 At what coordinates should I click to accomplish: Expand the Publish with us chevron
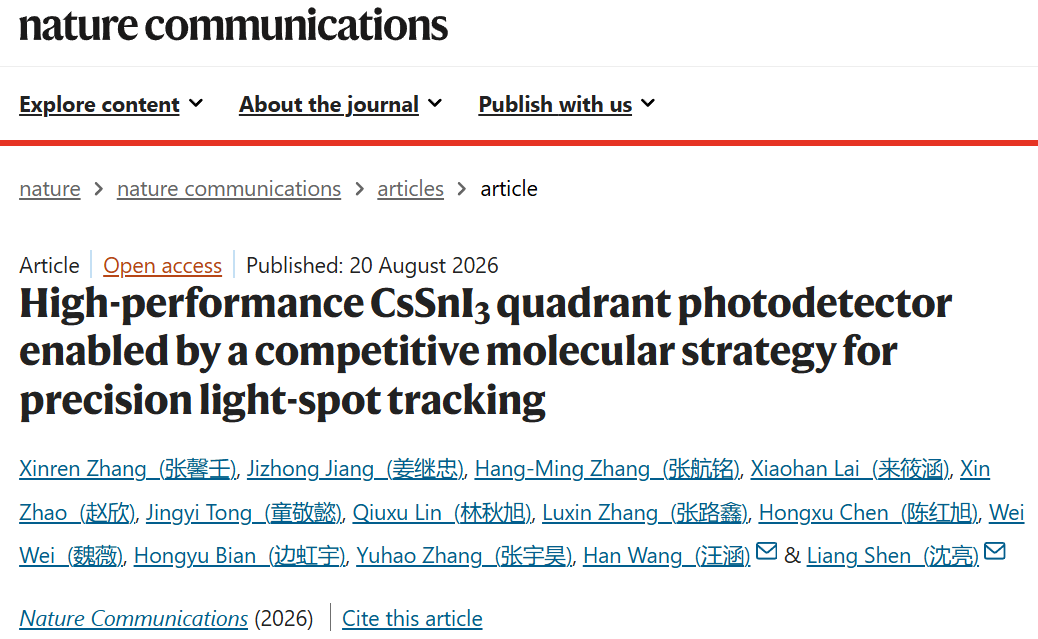click(x=648, y=103)
